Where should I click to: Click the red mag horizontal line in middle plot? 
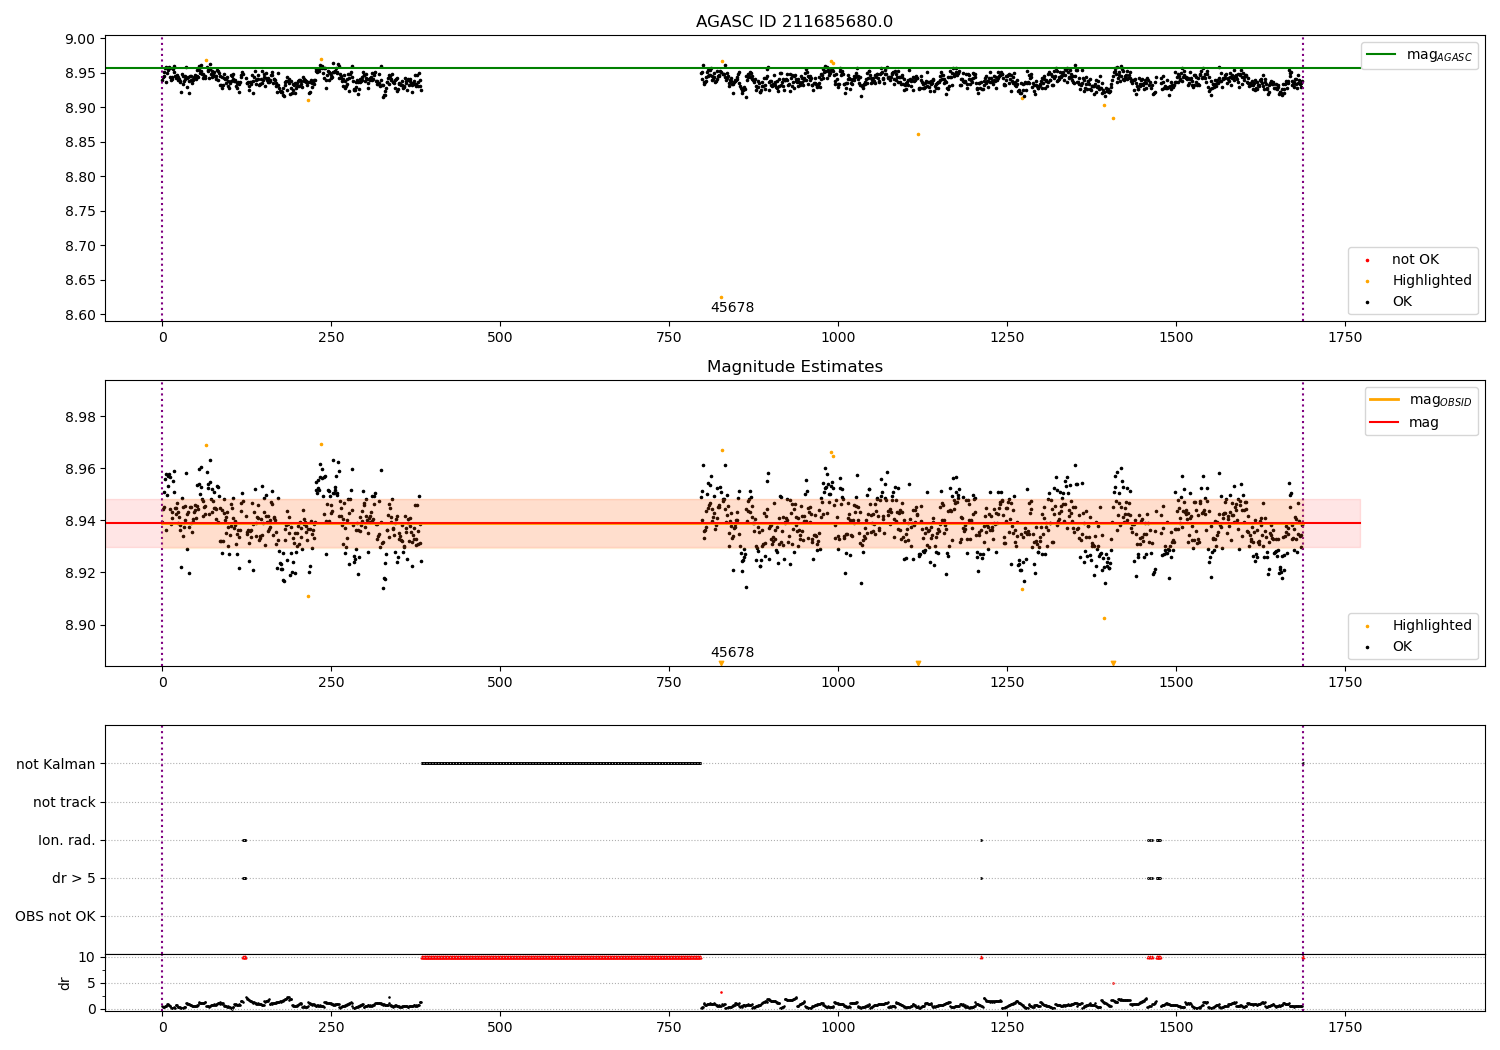(733, 523)
